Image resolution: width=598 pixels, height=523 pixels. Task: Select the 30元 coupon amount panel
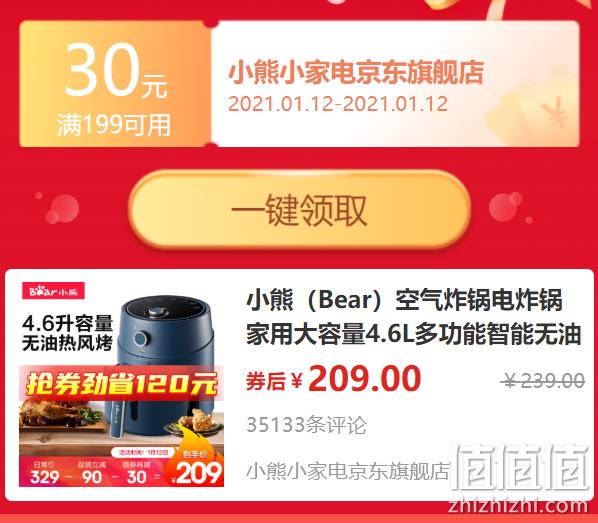pos(115,84)
